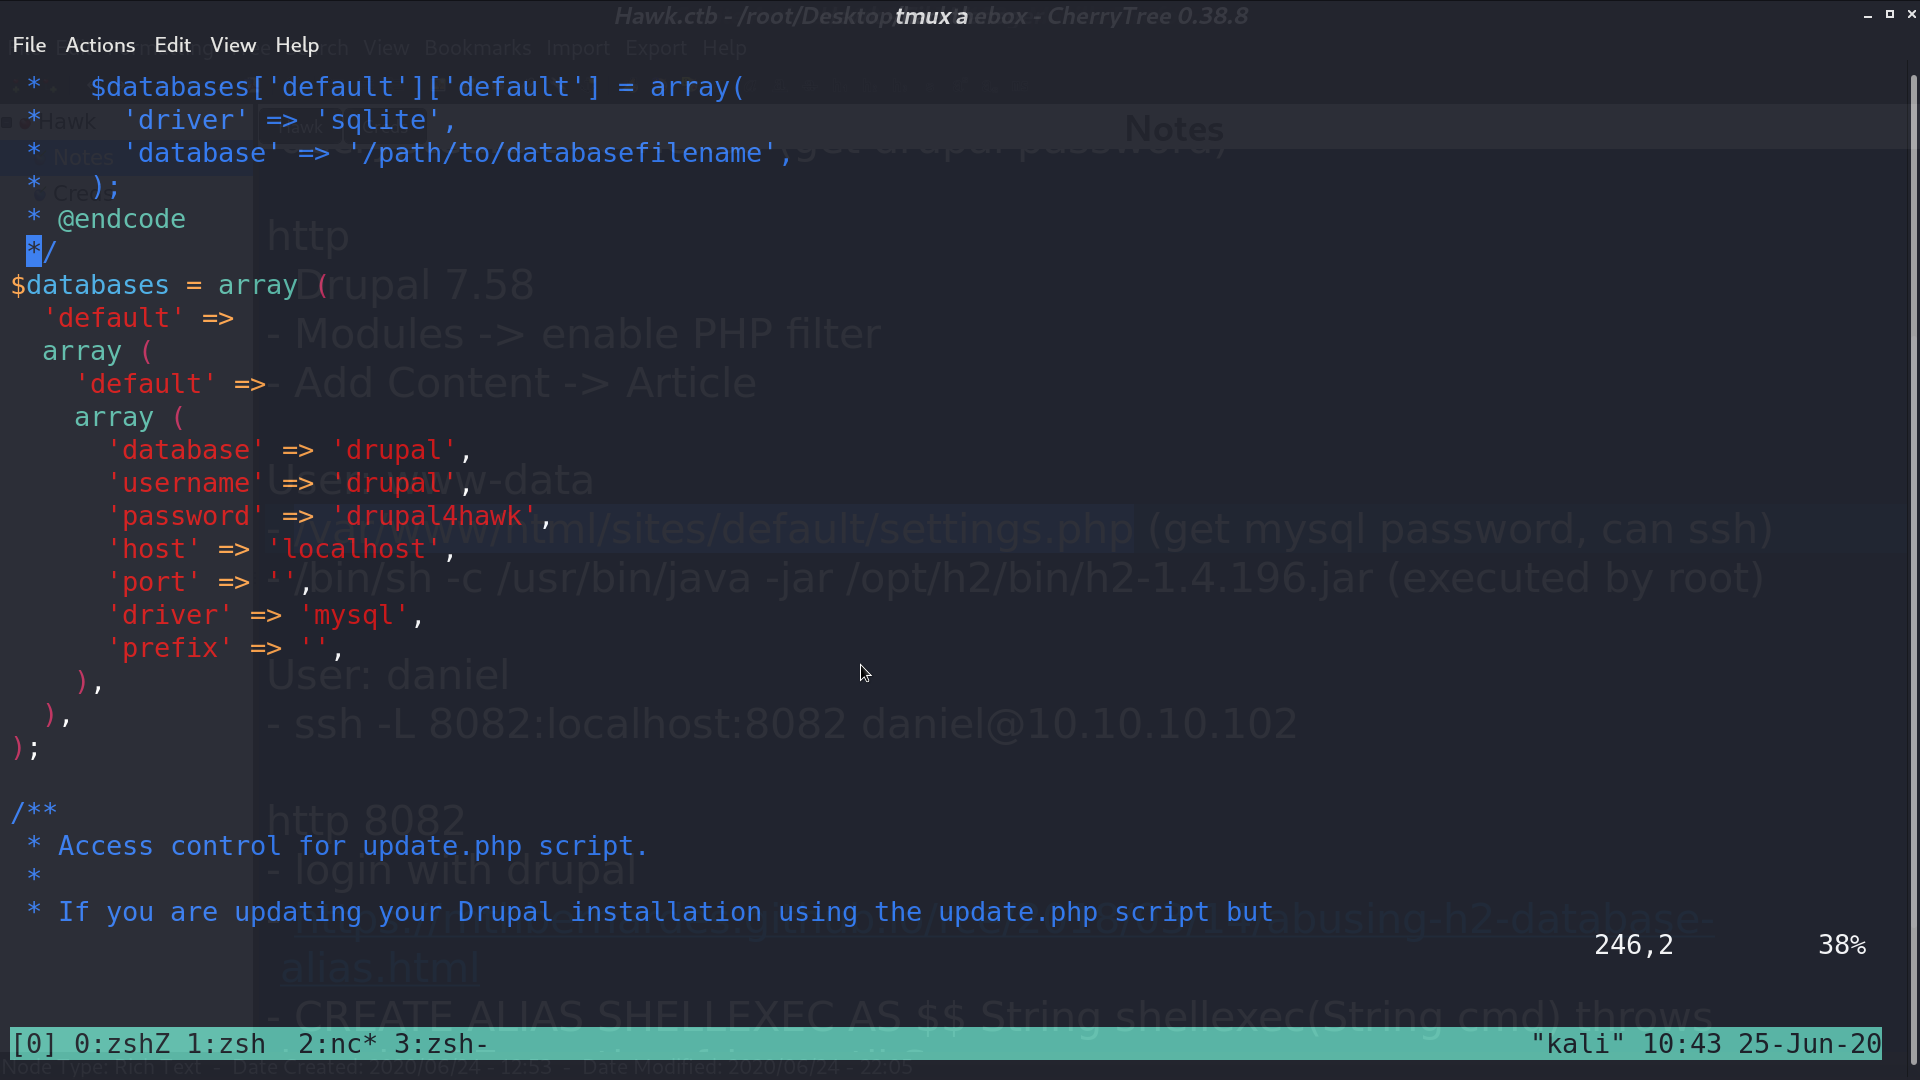
Task: Open the File menu
Action: 29,45
